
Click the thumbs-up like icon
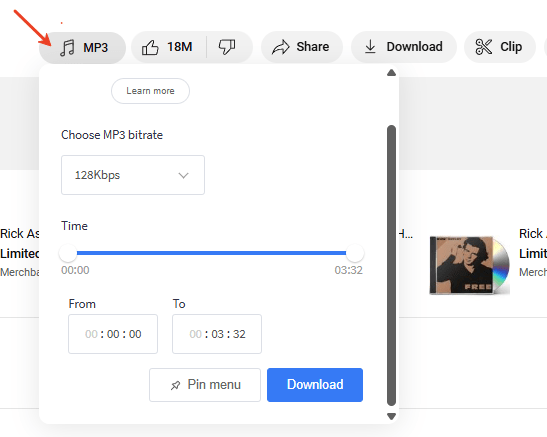coord(150,47)
